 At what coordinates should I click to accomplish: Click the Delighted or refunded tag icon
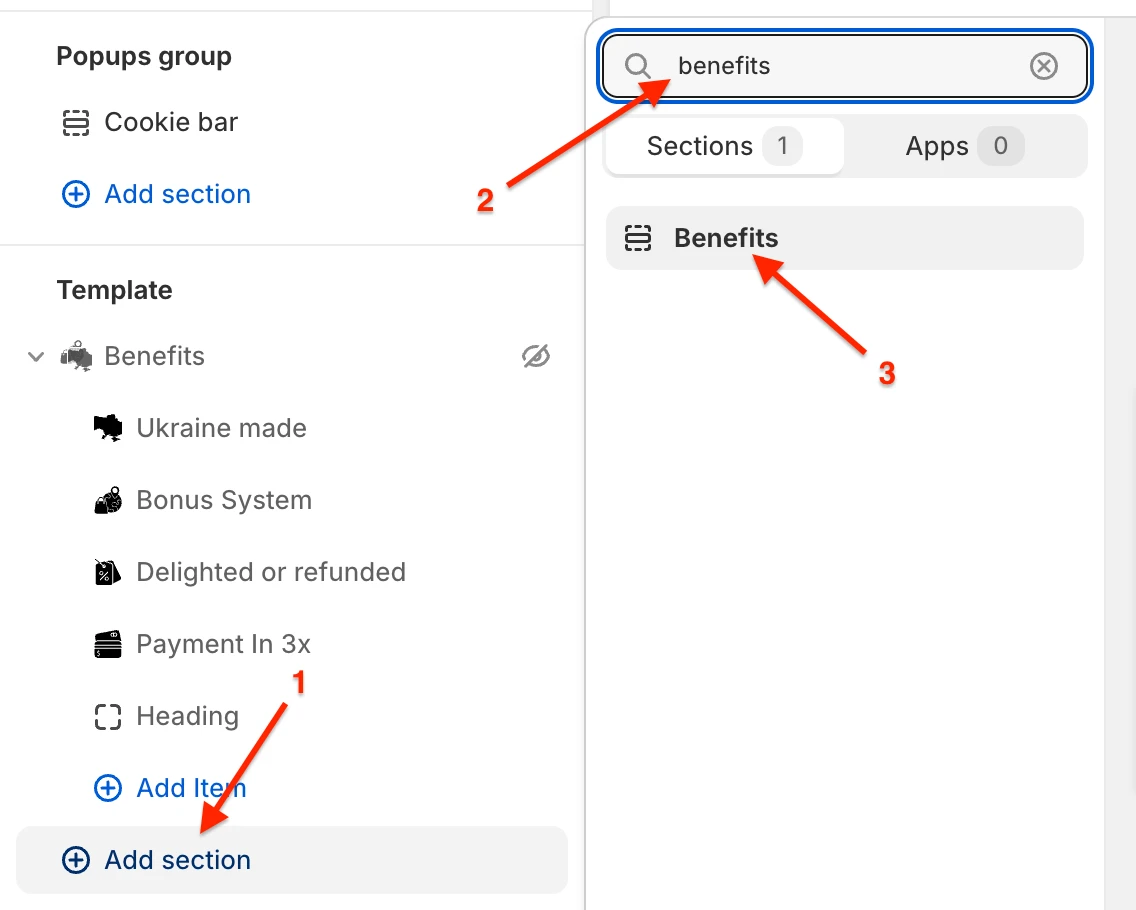(108, 572)
